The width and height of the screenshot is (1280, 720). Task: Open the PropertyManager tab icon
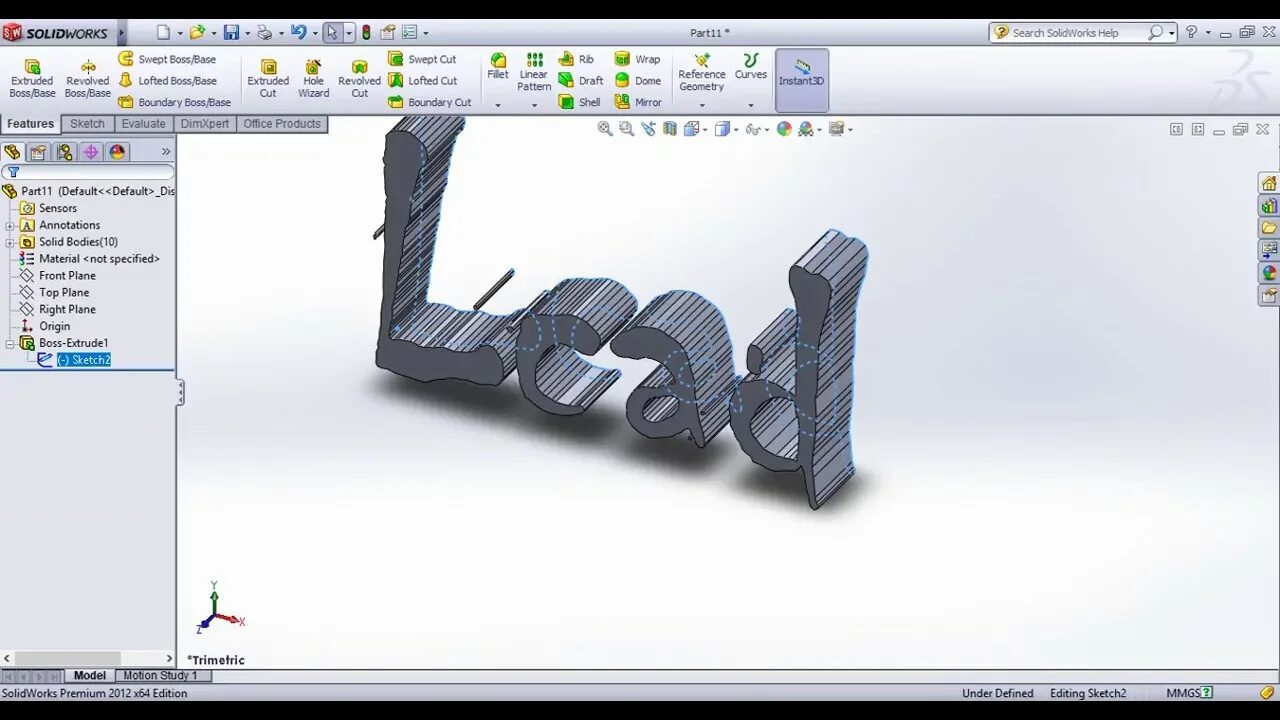[x=38, y=152]
